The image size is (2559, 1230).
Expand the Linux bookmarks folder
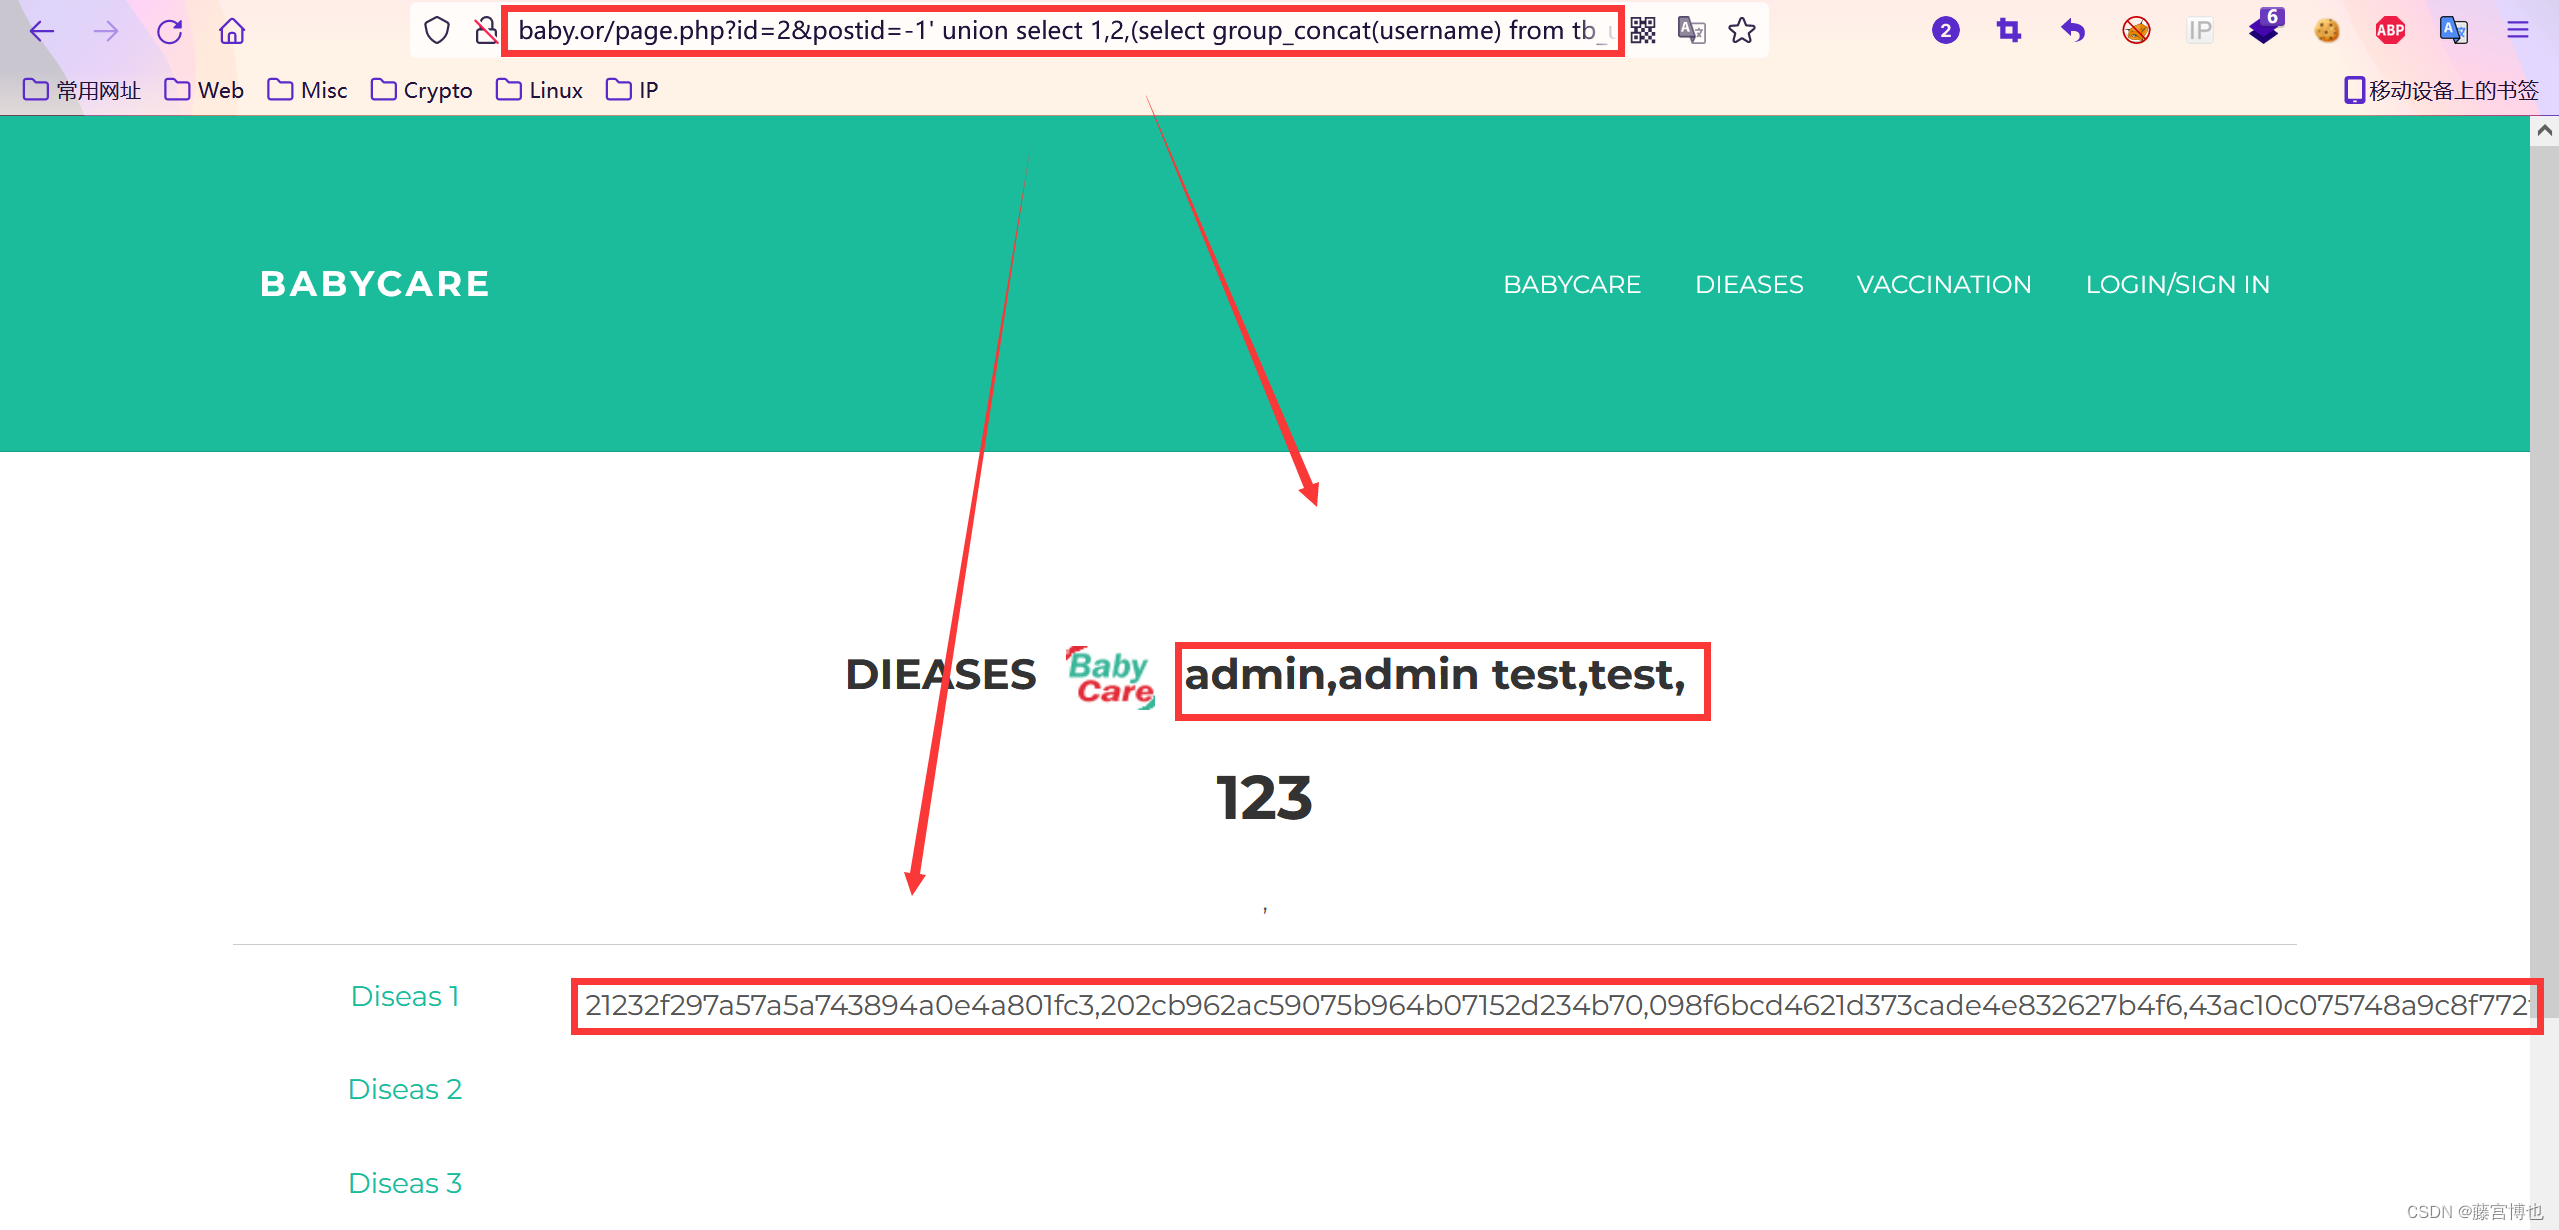tap(539, 90)
